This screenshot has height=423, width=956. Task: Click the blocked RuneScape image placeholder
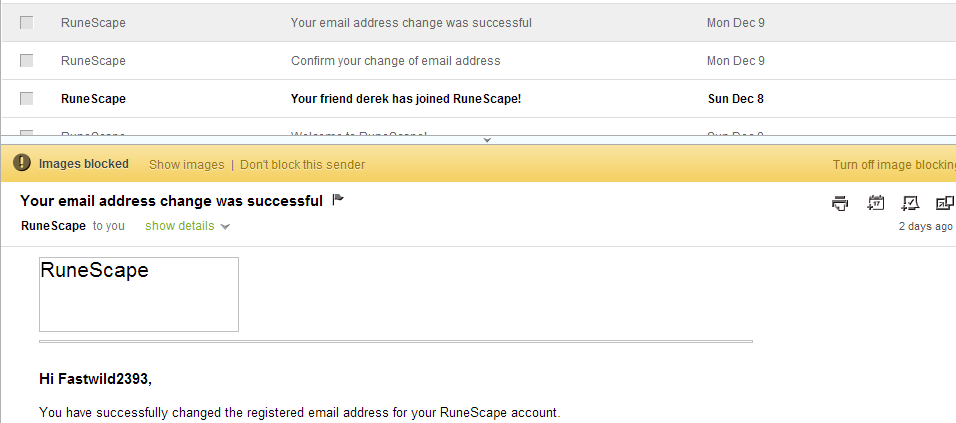point(139,294)
